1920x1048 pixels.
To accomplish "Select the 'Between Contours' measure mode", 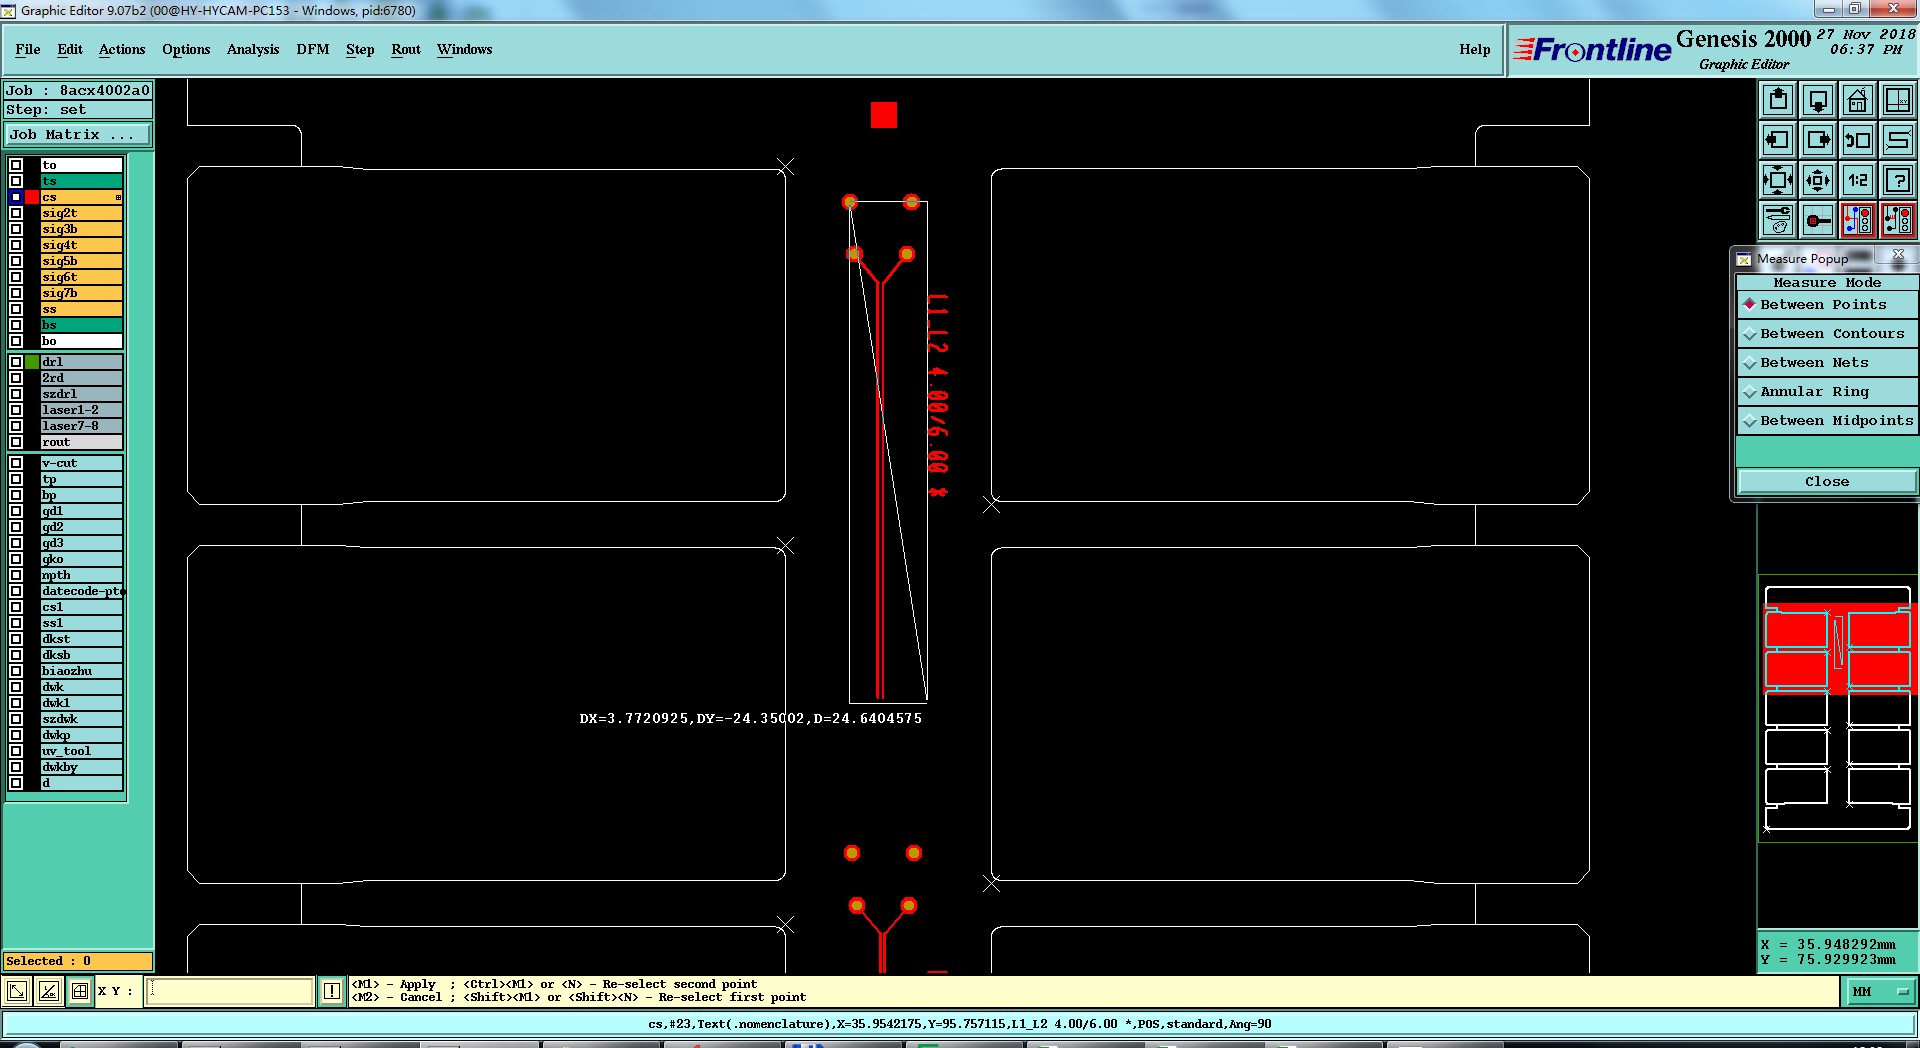I will pyautogui.click(x=1826, y=334).
